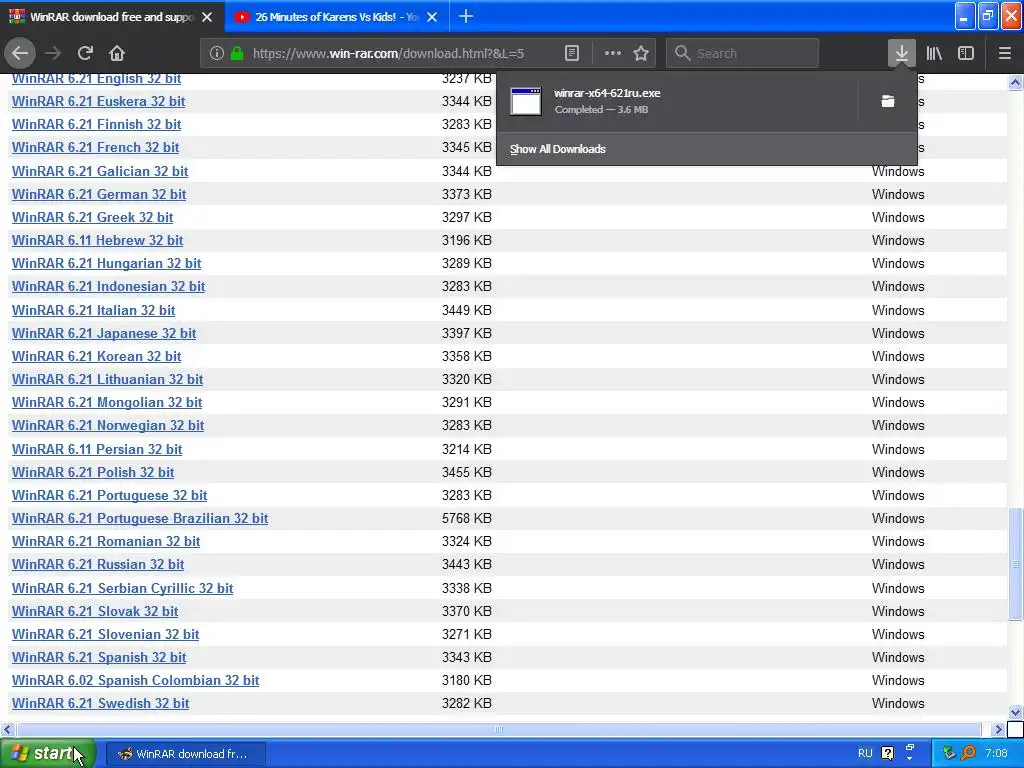Screen dimensions: 1024x768
Task: Reload the current page
Action: (x=85, y=53)
